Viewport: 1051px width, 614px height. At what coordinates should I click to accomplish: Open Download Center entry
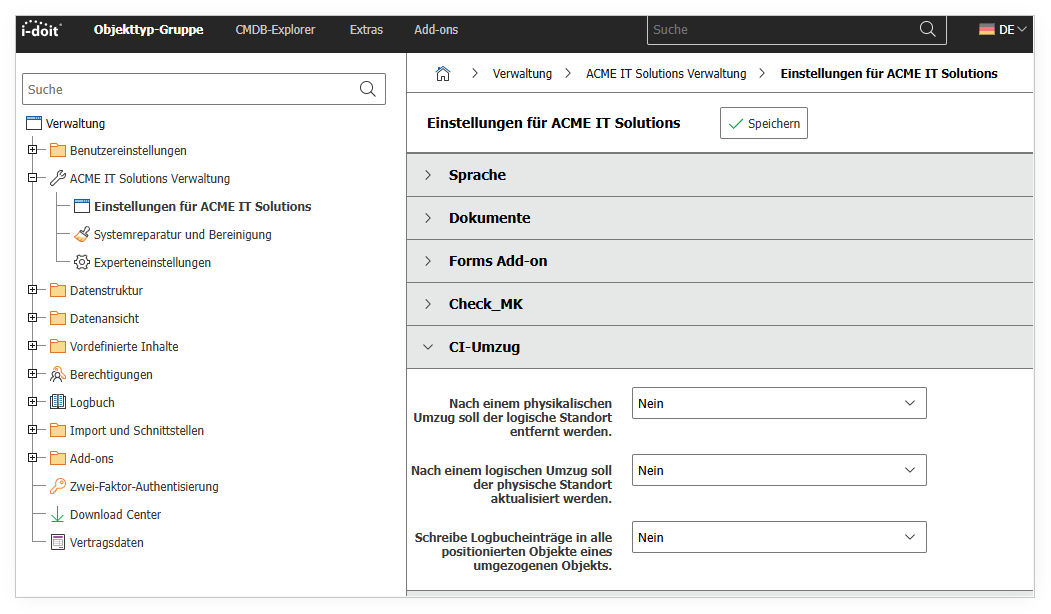115,515
